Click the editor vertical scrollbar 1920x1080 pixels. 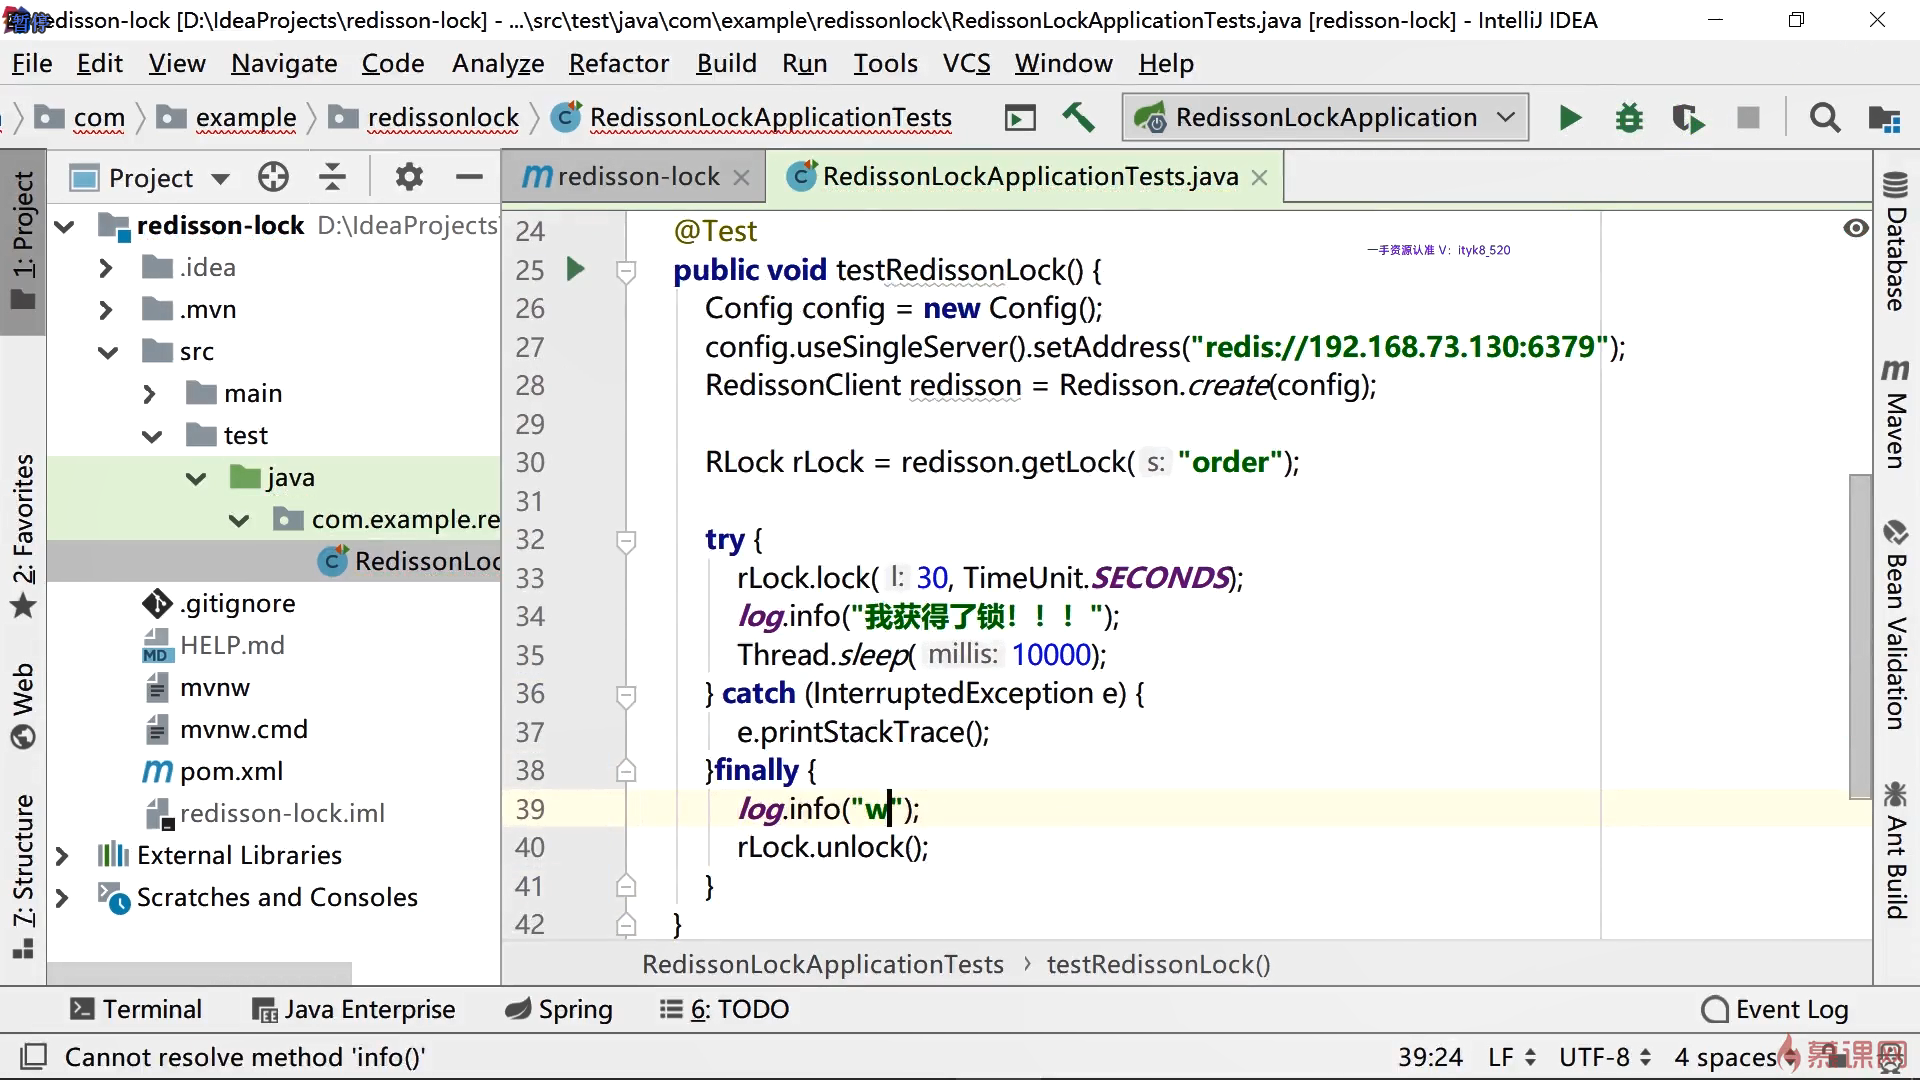click(x=1859, y=636)
